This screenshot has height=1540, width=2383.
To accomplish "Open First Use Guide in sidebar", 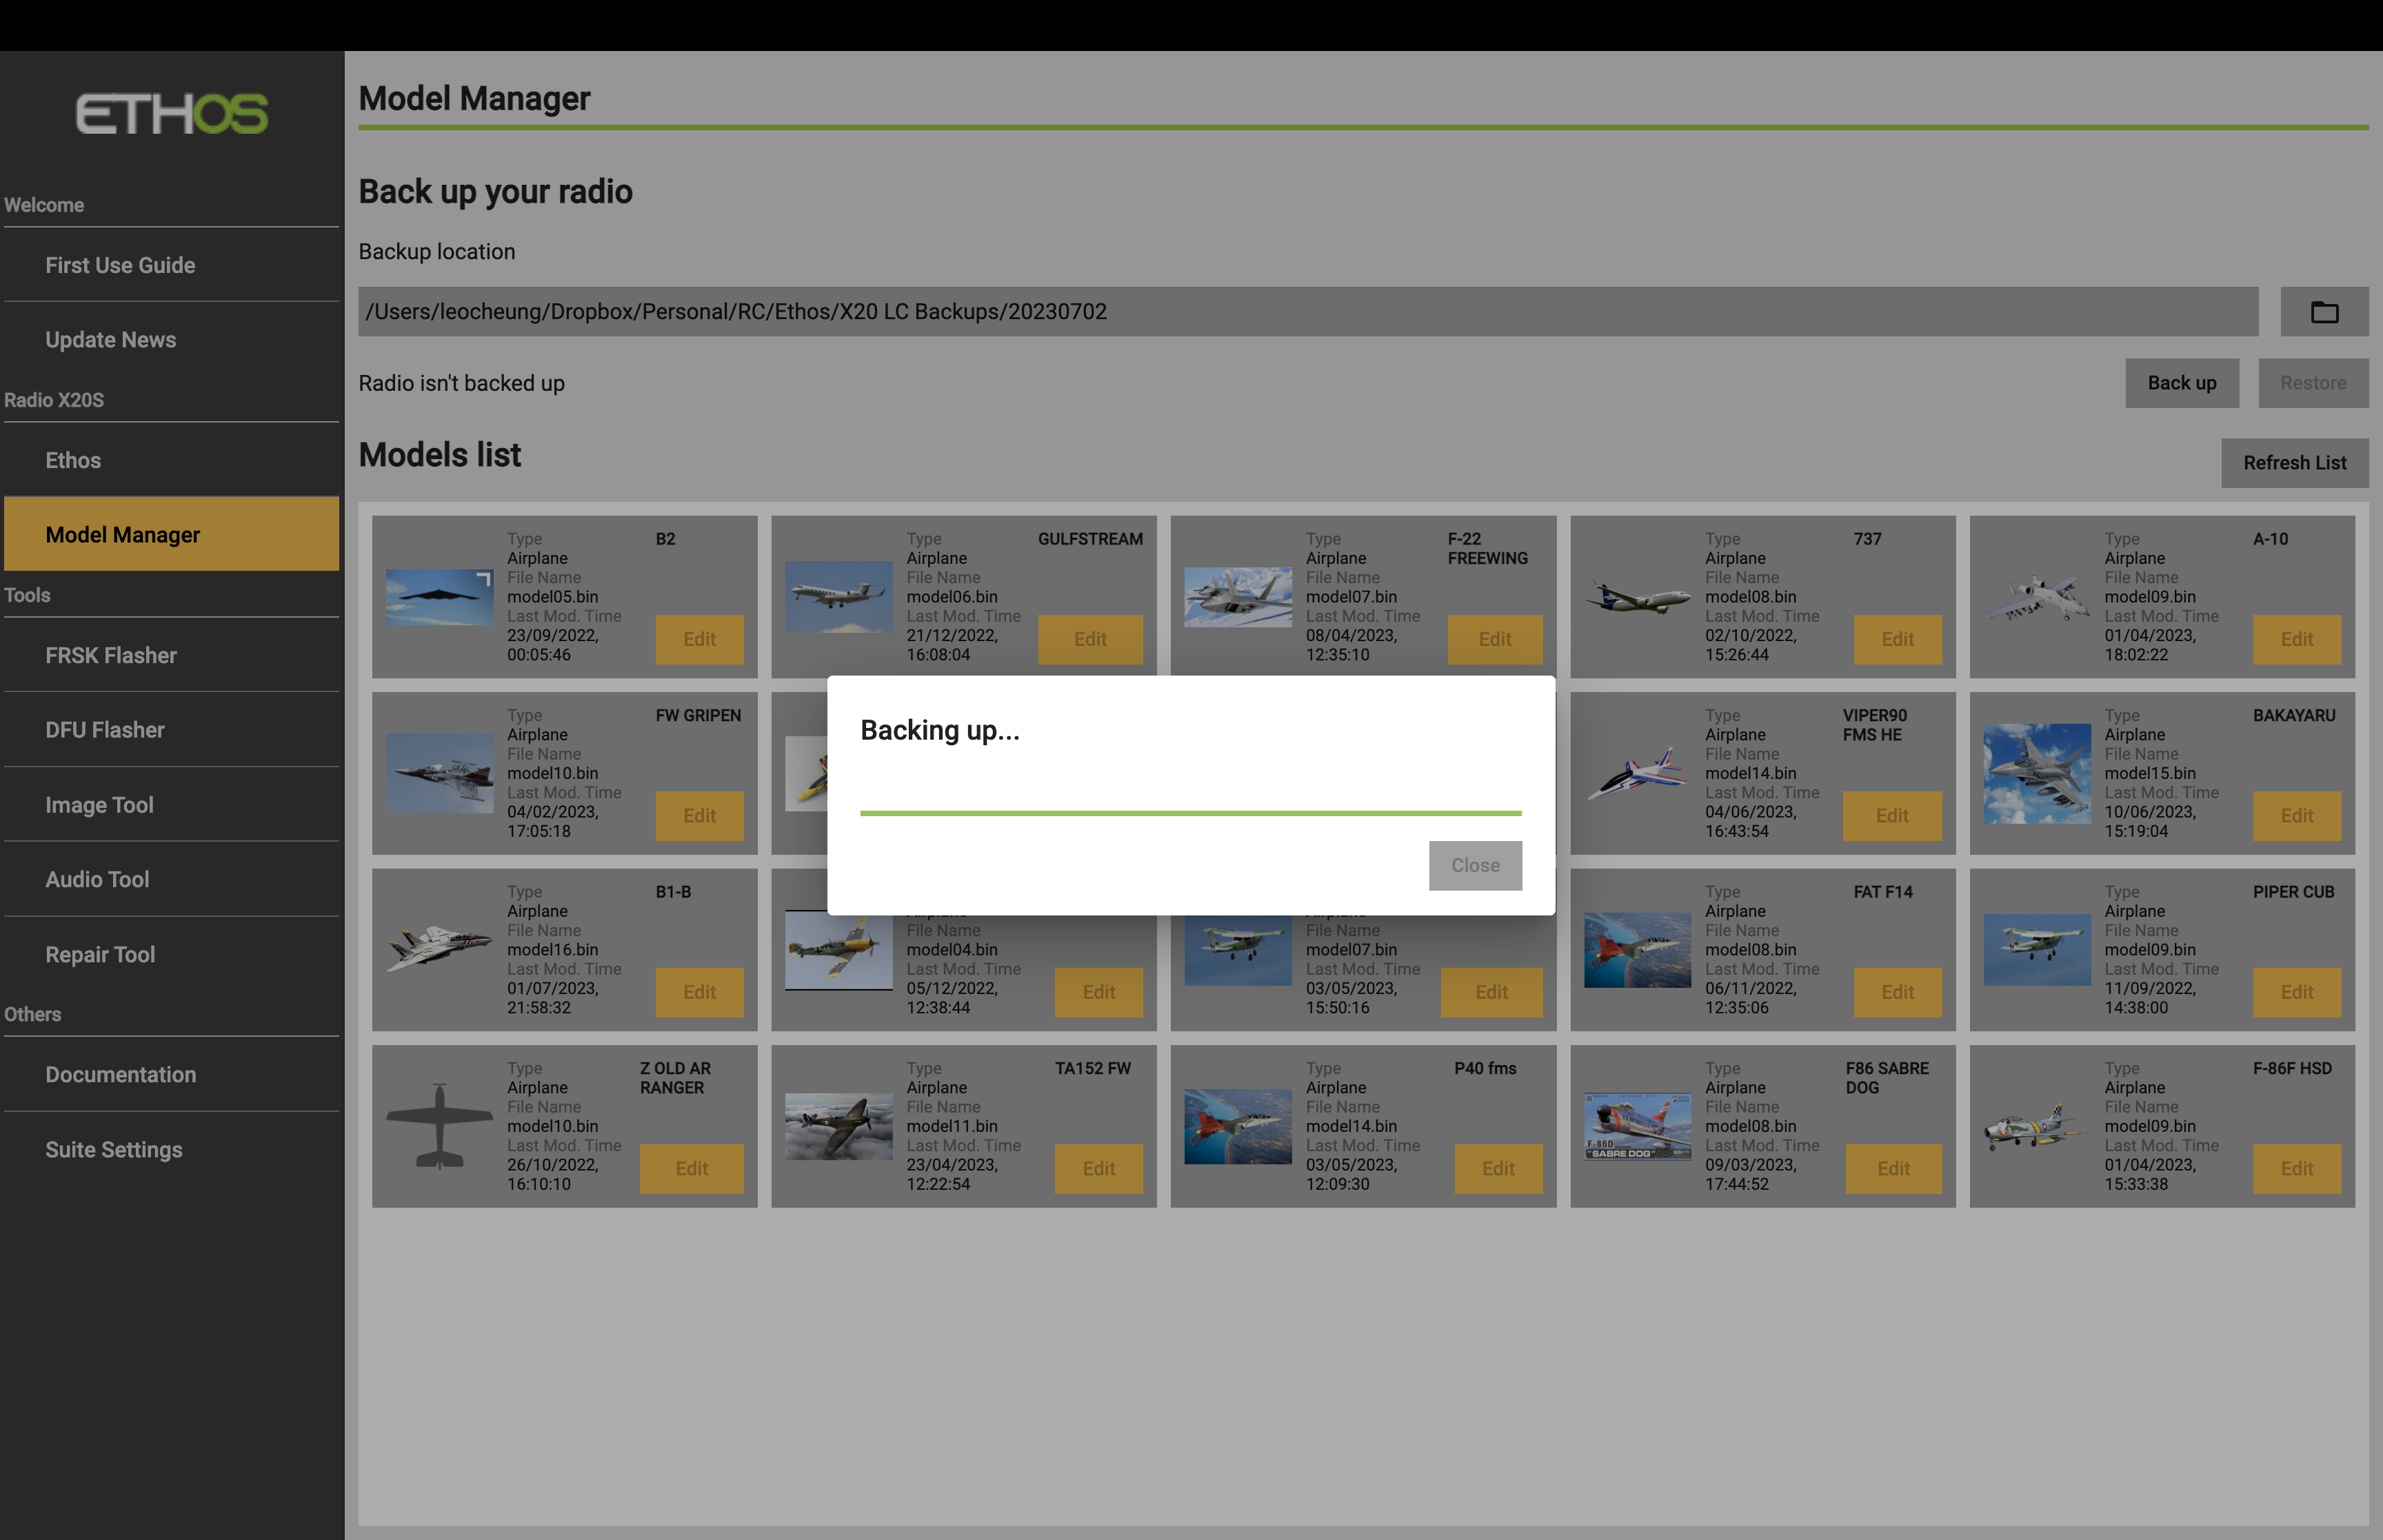I will click(x=120, y=265).
